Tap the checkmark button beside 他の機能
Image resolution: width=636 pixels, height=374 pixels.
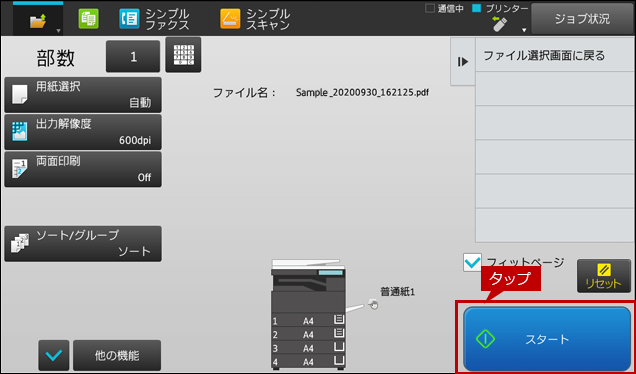[54, 355]
